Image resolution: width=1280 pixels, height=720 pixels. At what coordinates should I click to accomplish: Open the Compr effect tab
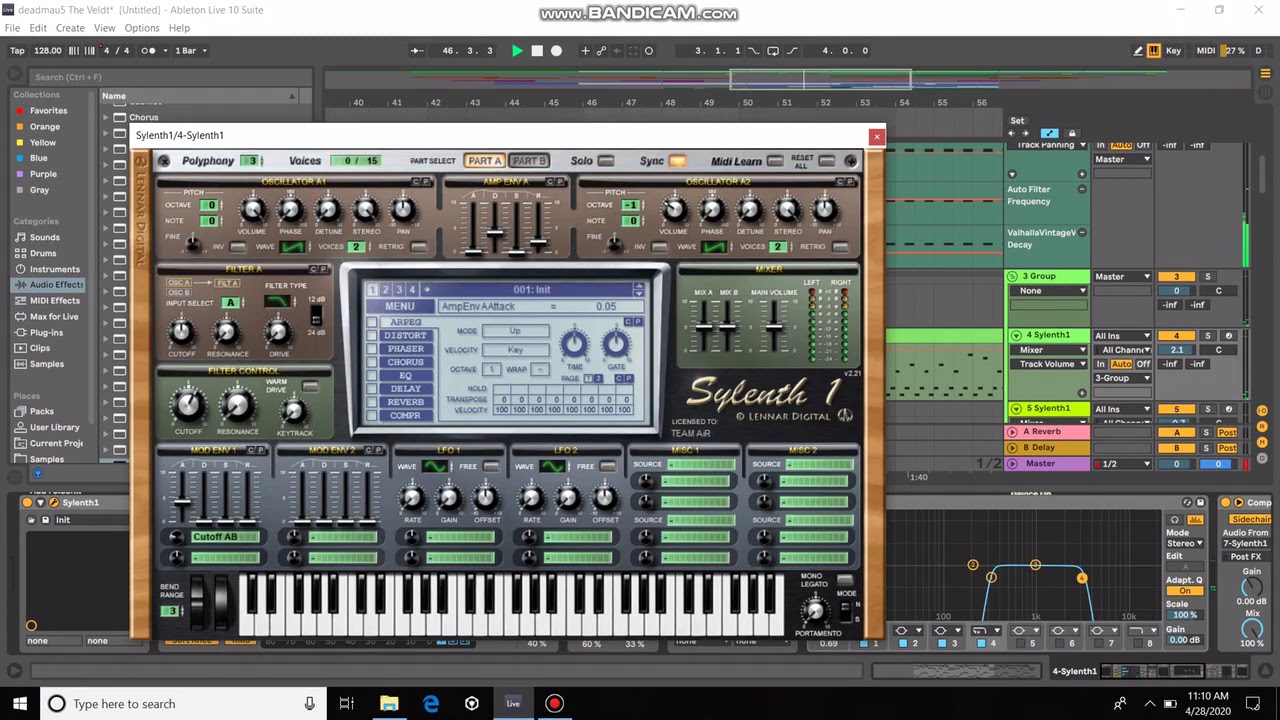coord(406,415)
